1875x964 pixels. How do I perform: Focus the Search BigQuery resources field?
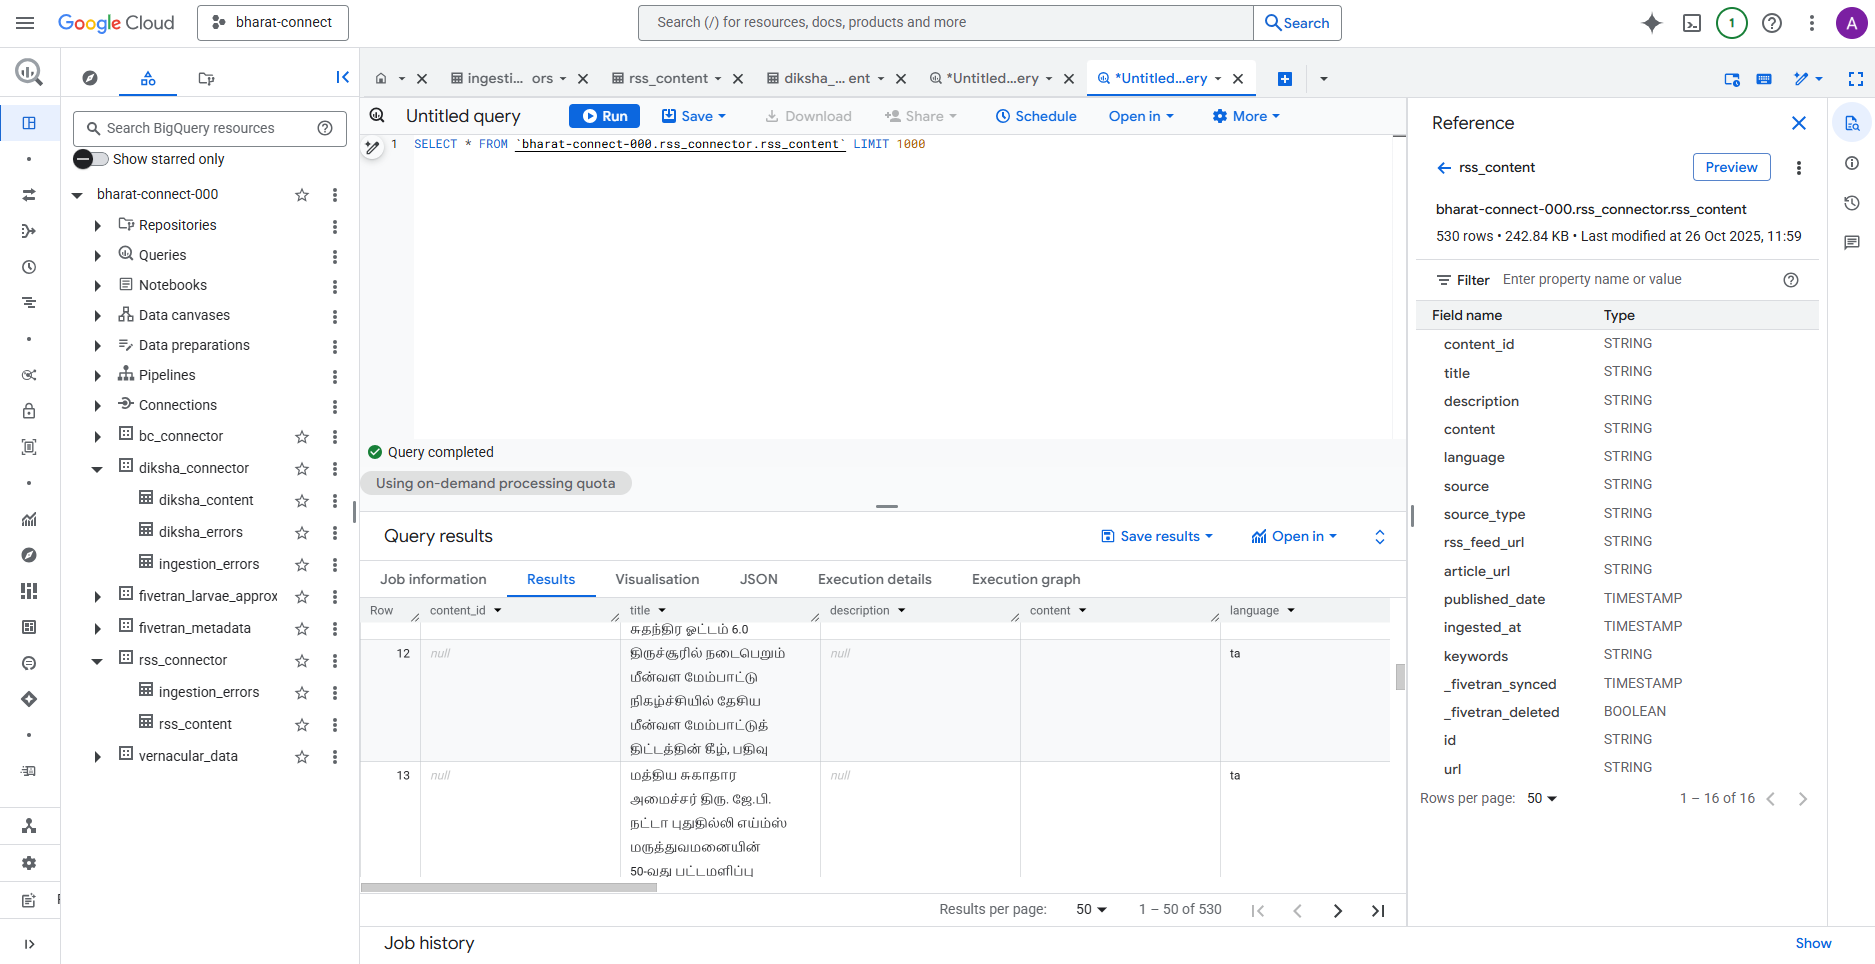click(210, 128)
